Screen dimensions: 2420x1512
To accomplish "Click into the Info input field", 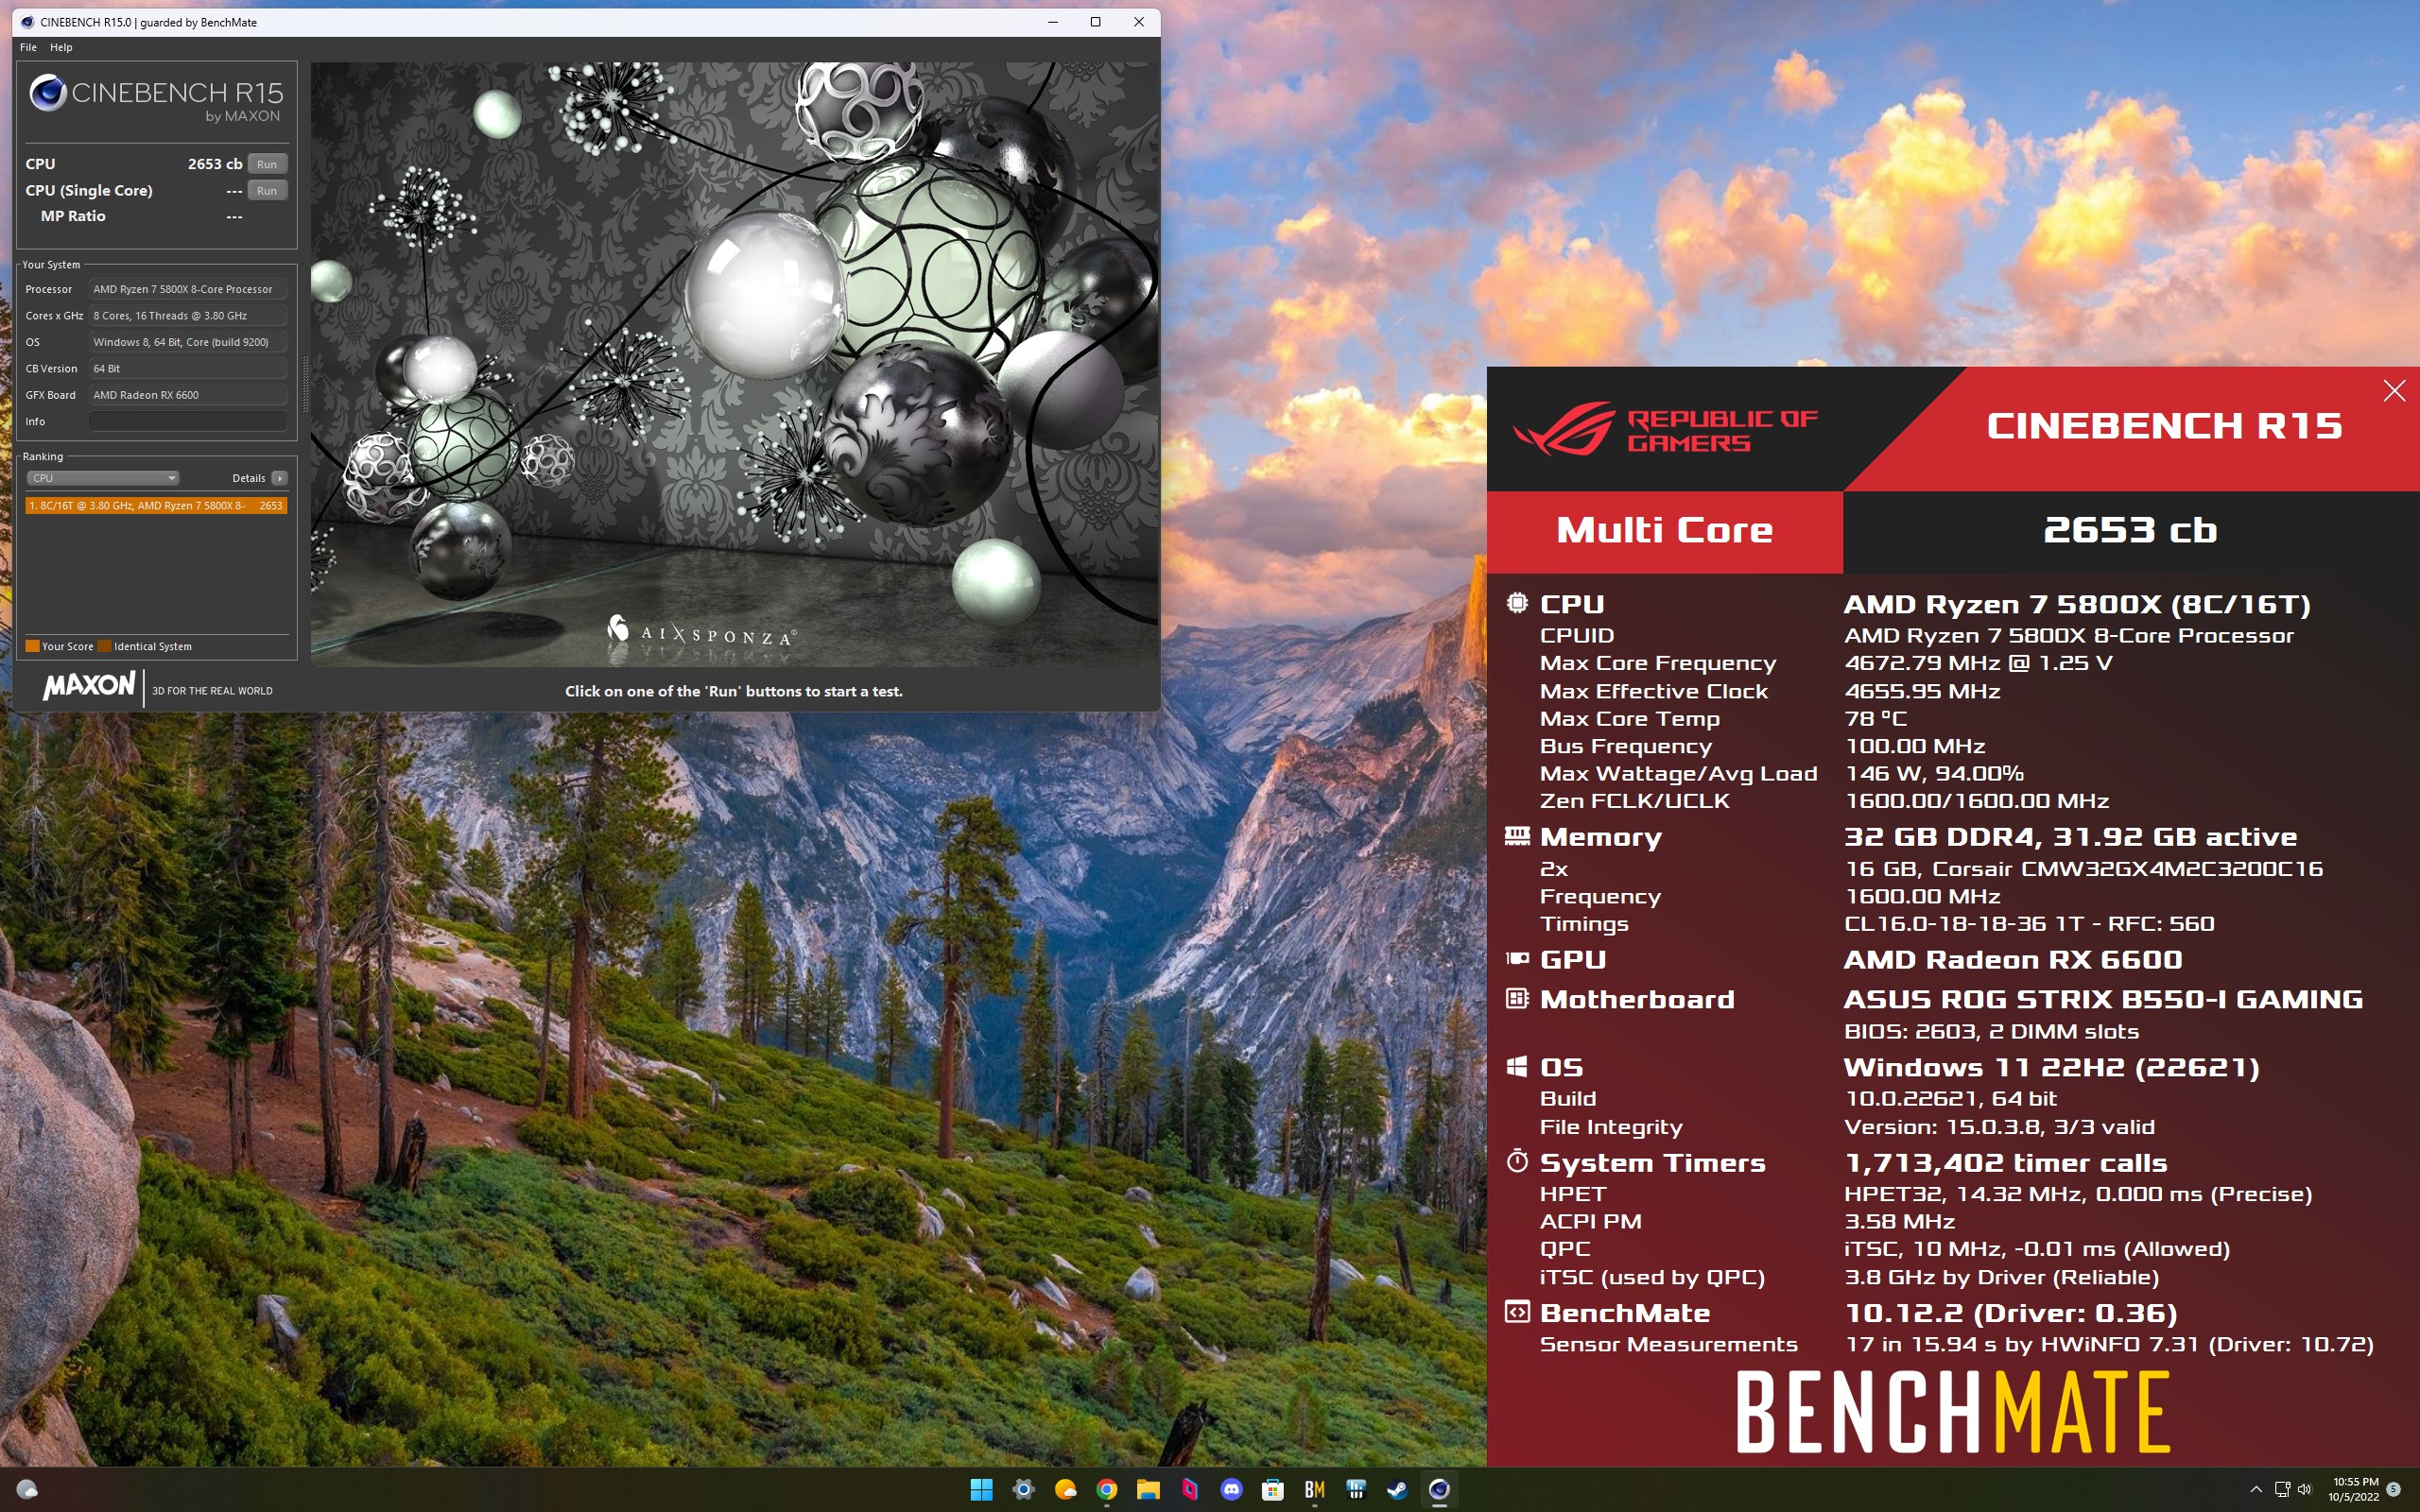I will pos(188,422).
